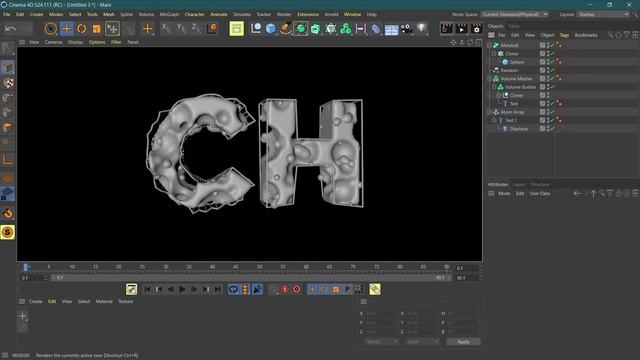Open the viewport Display menu
Screen dimensions: 640x360
pos(76,42)
